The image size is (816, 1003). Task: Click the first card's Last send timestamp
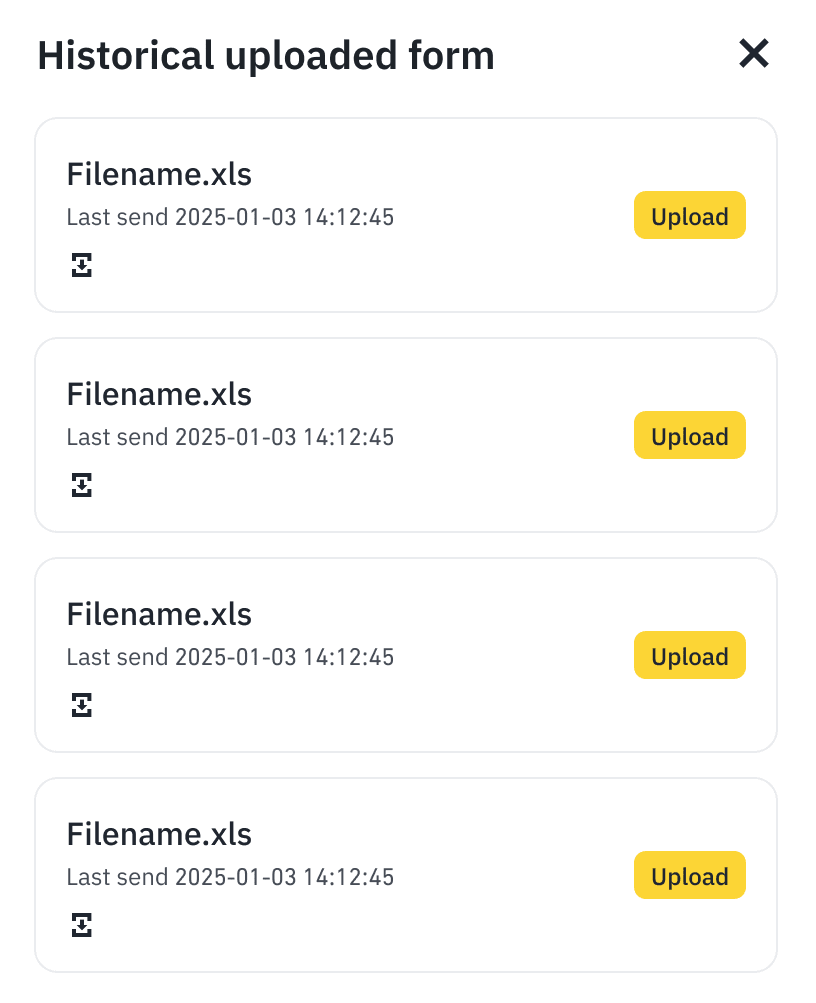(x=230, y=217)
